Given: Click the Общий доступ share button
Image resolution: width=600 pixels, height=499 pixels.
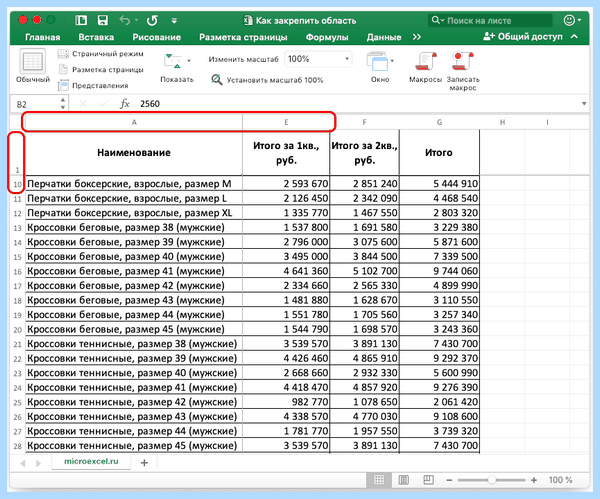Looking at the screenshot, I should [523, 37].
